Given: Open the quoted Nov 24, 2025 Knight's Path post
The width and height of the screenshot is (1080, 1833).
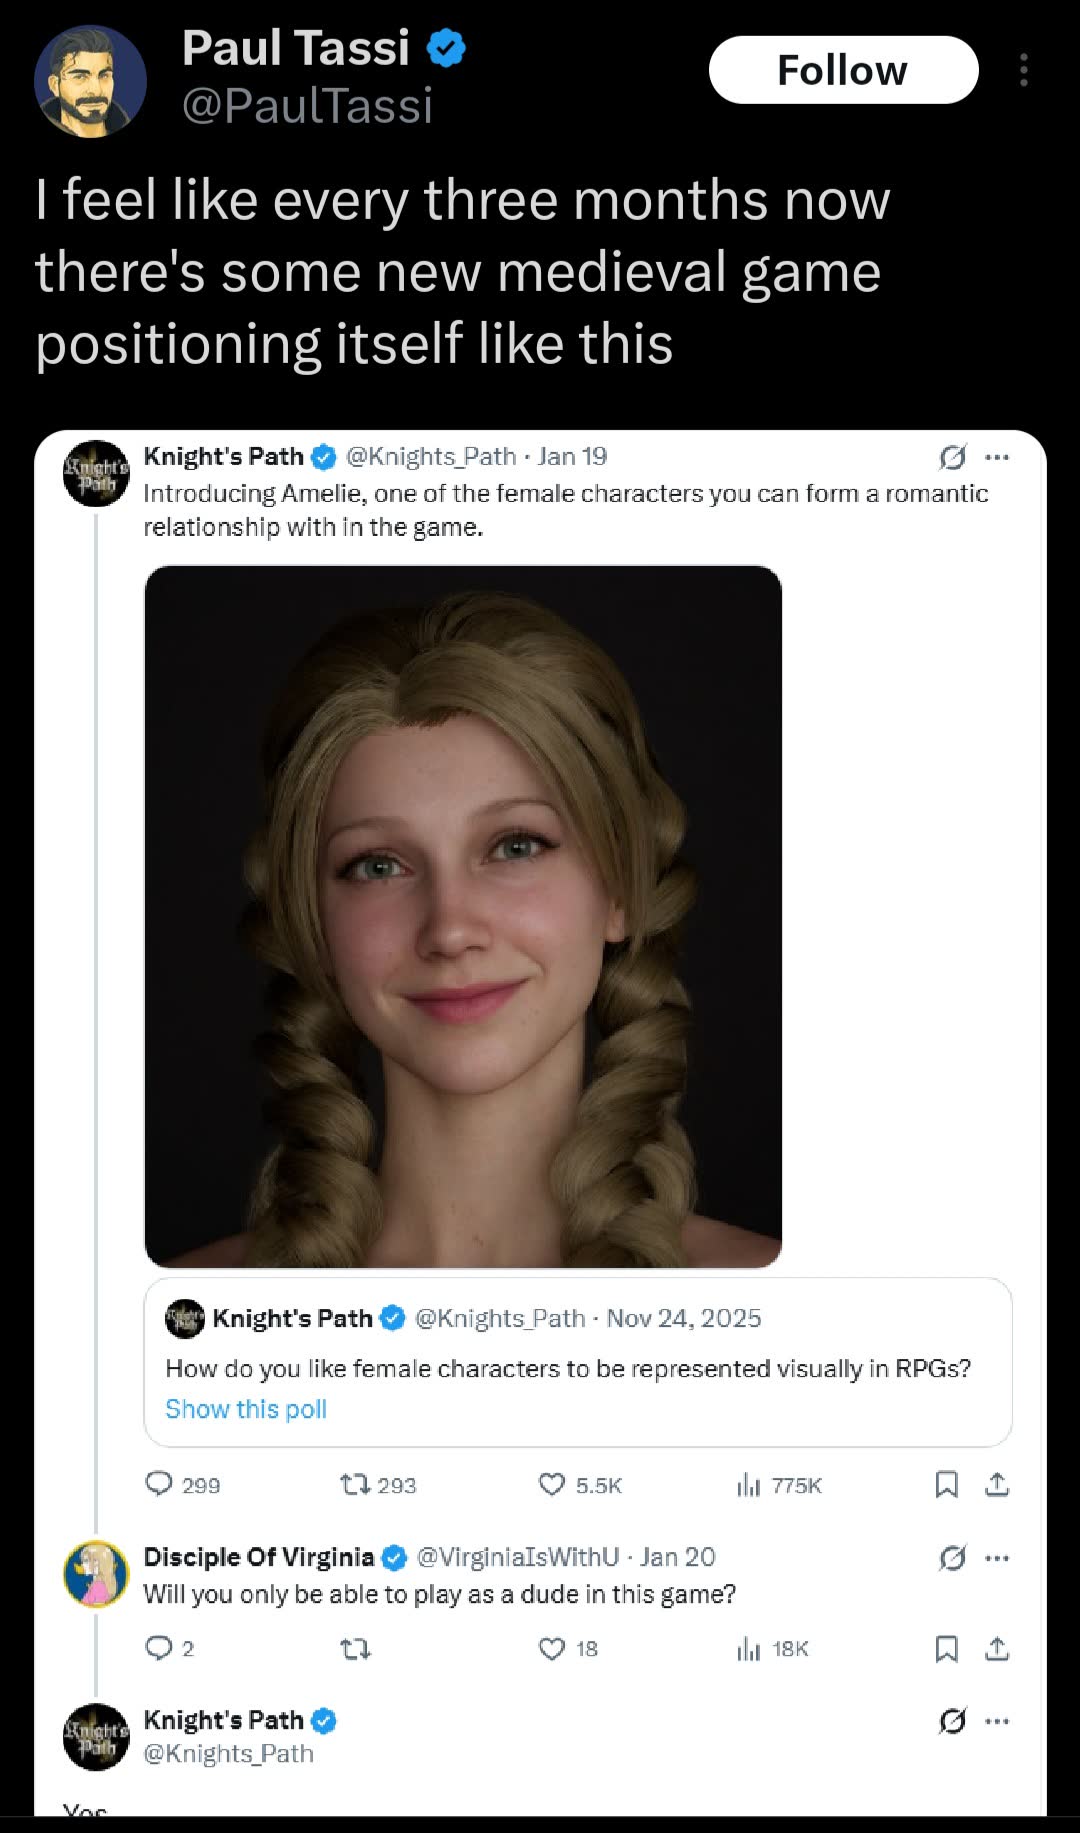Looking at the screenshot, I should [x=578, y=1362].
